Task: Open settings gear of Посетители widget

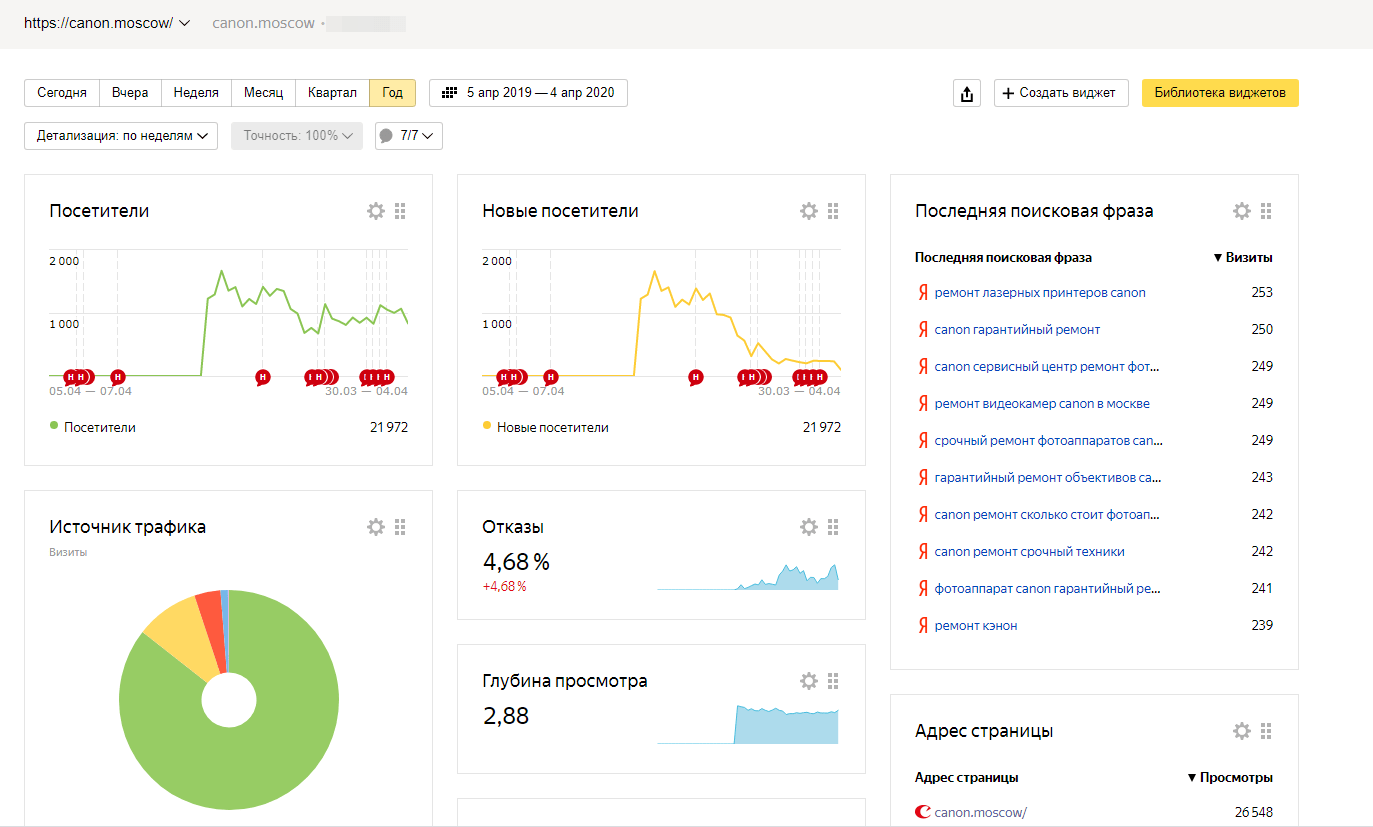Action: click(375, 211)
